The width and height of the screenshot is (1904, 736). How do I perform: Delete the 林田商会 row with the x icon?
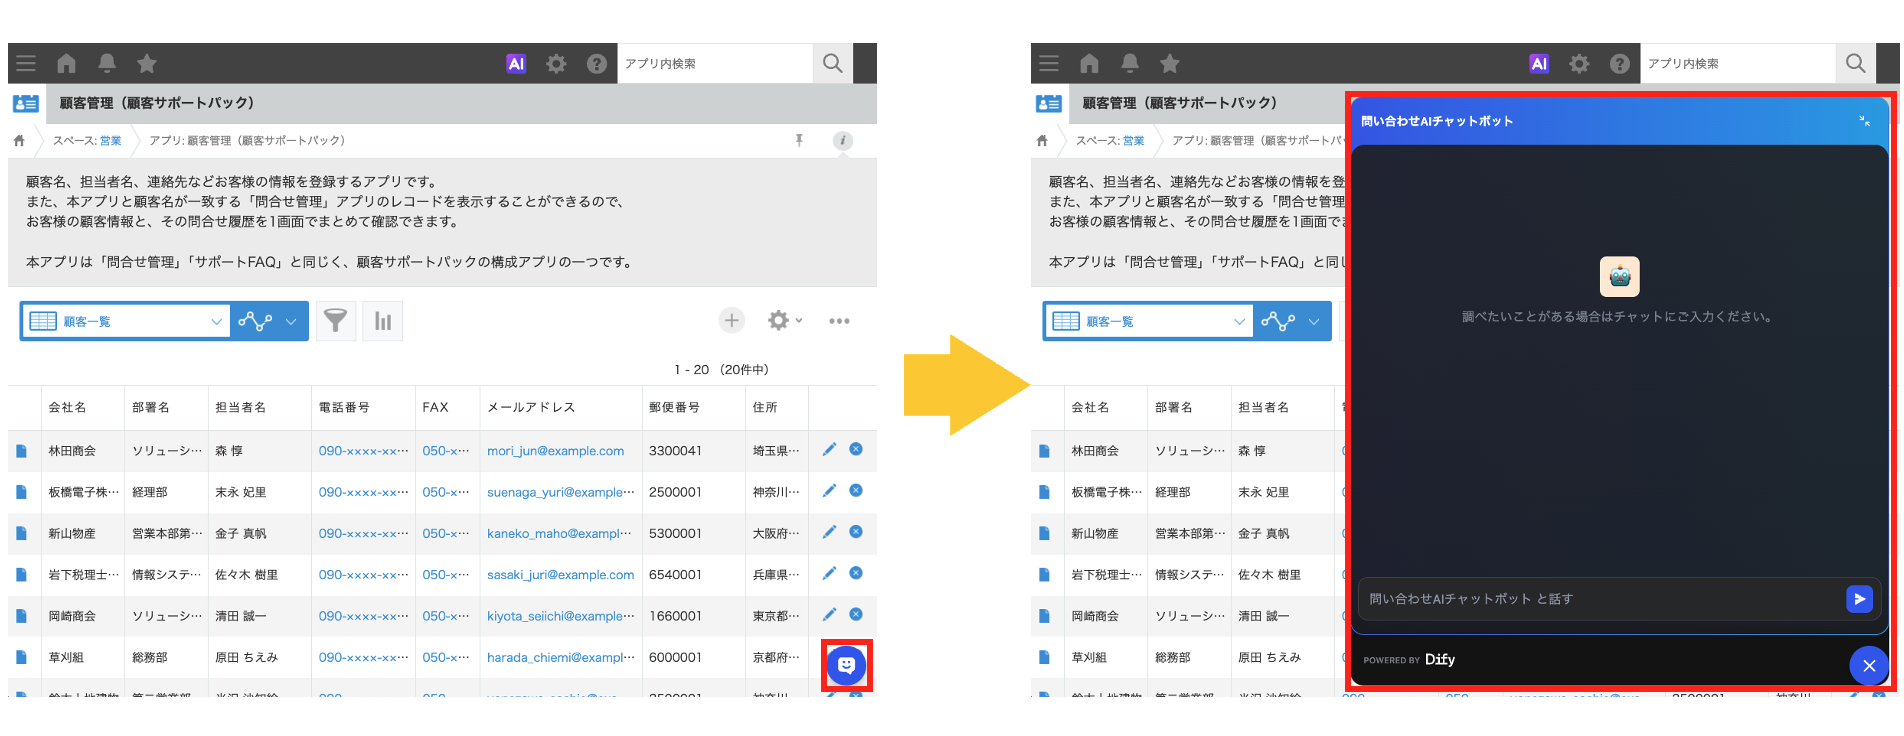point(856,449)
